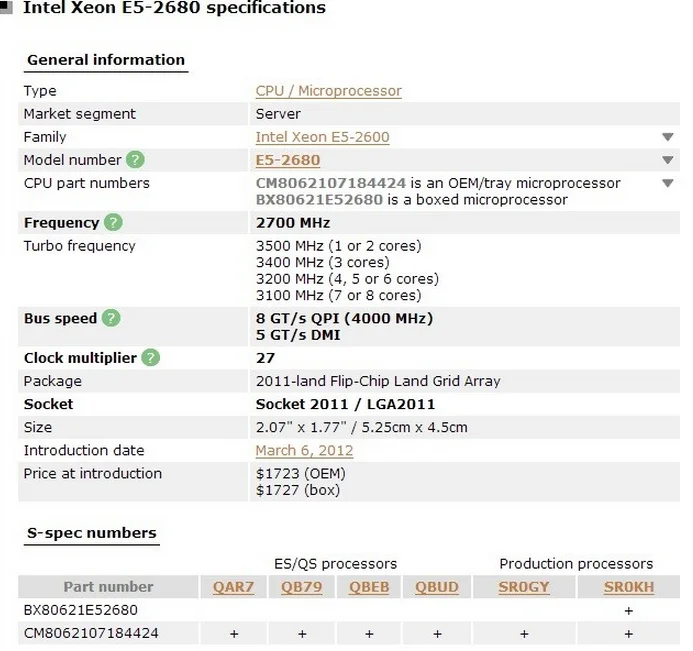Open the March 6, 2012 date link
Screen dimensions: 693x651
coord(304,451)
